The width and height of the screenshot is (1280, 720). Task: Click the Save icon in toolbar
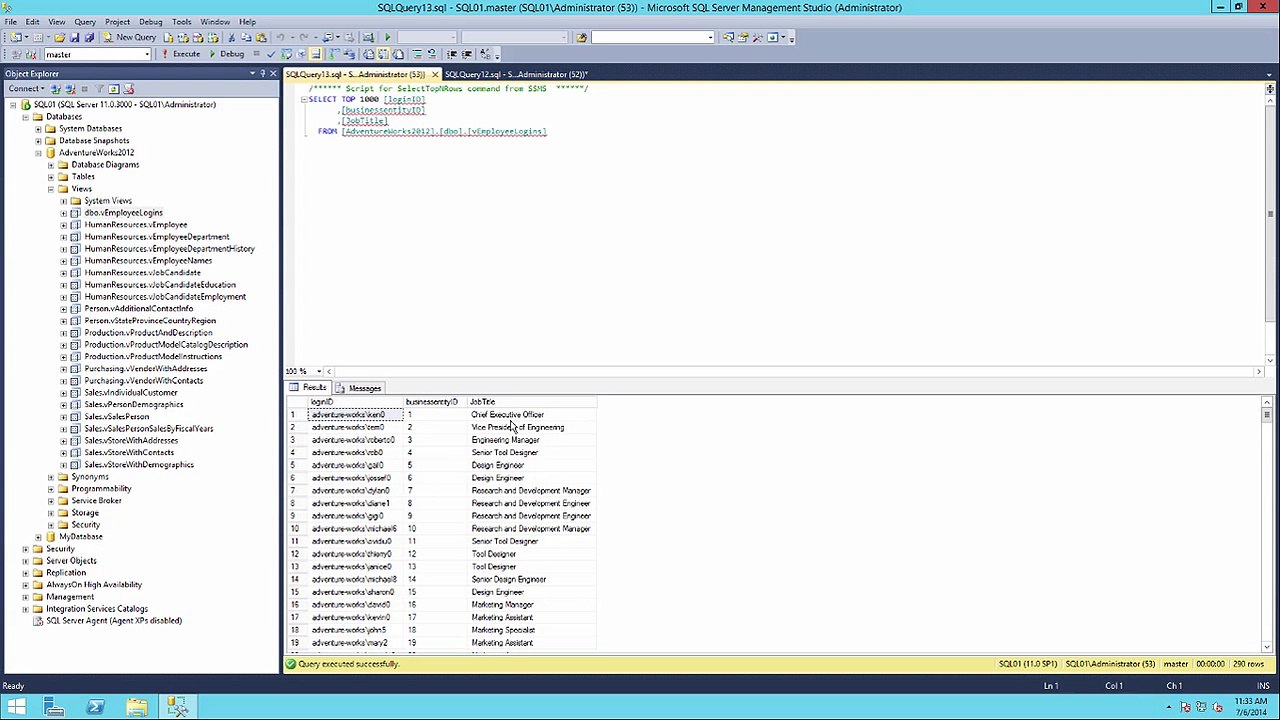click(x=75, y=37)
